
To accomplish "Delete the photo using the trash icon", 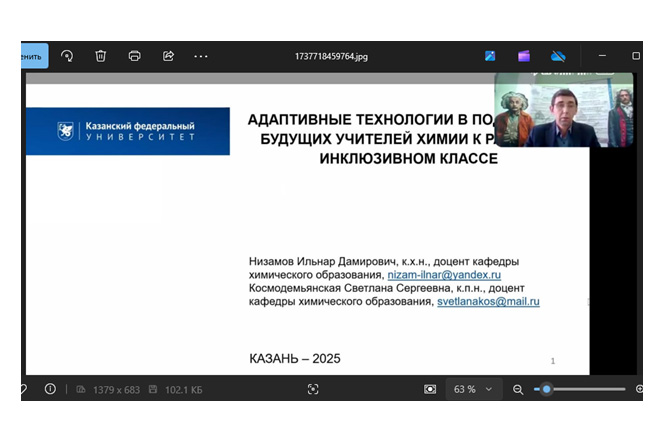I will click(x=100, y=56).
